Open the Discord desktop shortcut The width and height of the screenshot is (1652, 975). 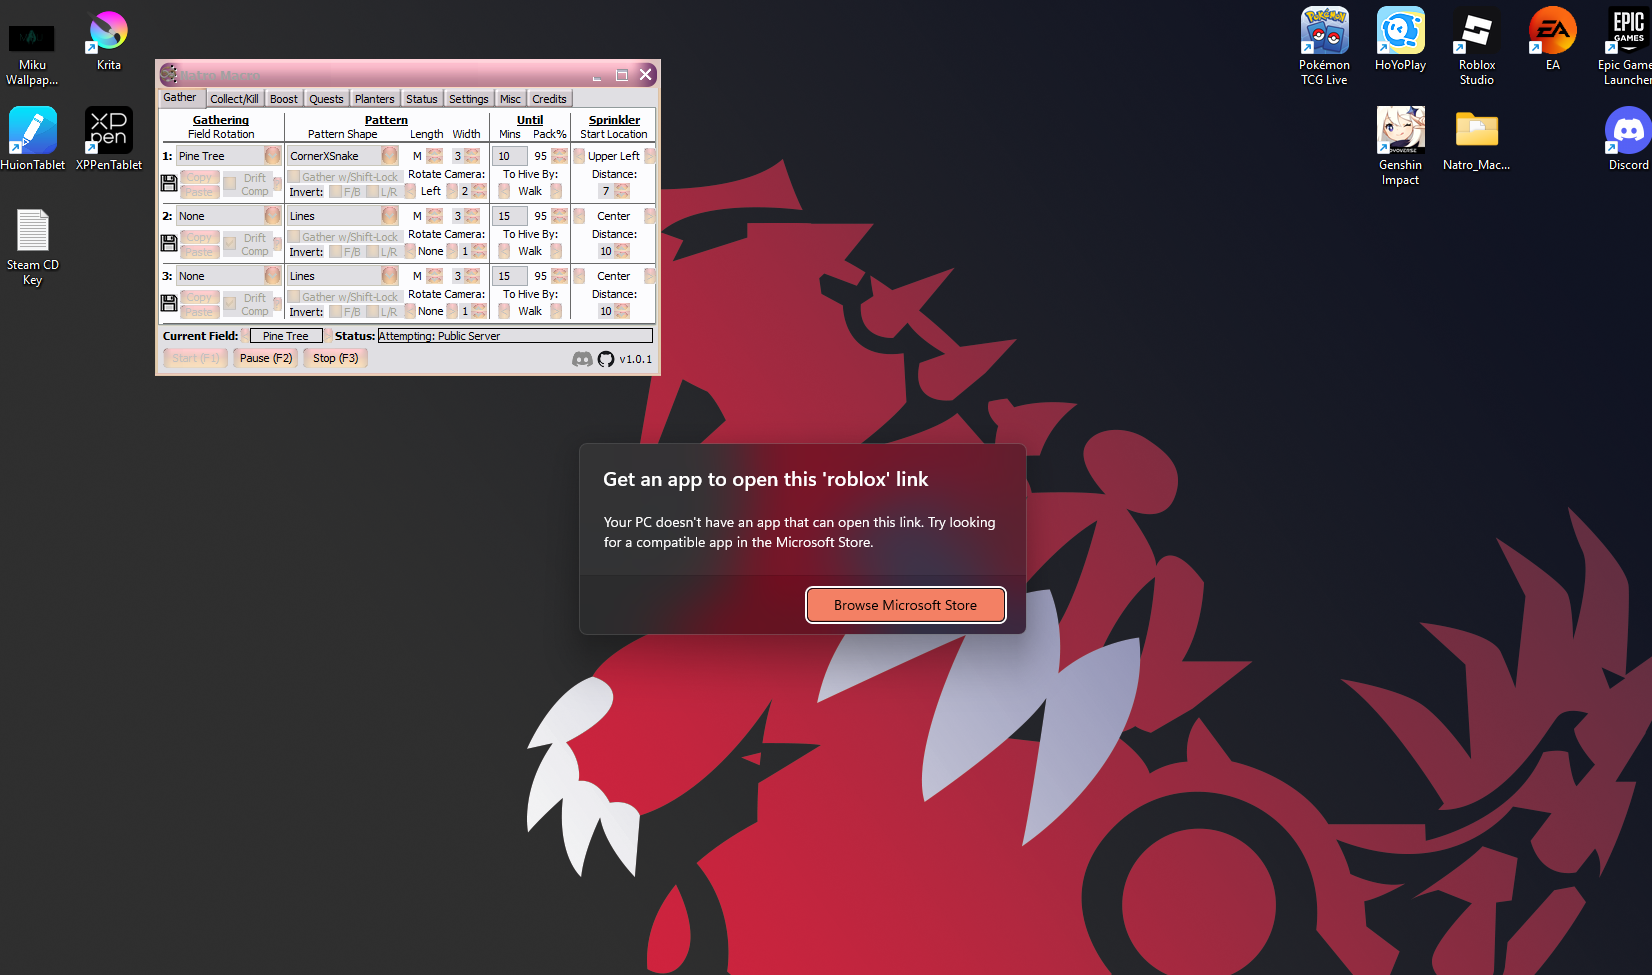click(1628, 140)
